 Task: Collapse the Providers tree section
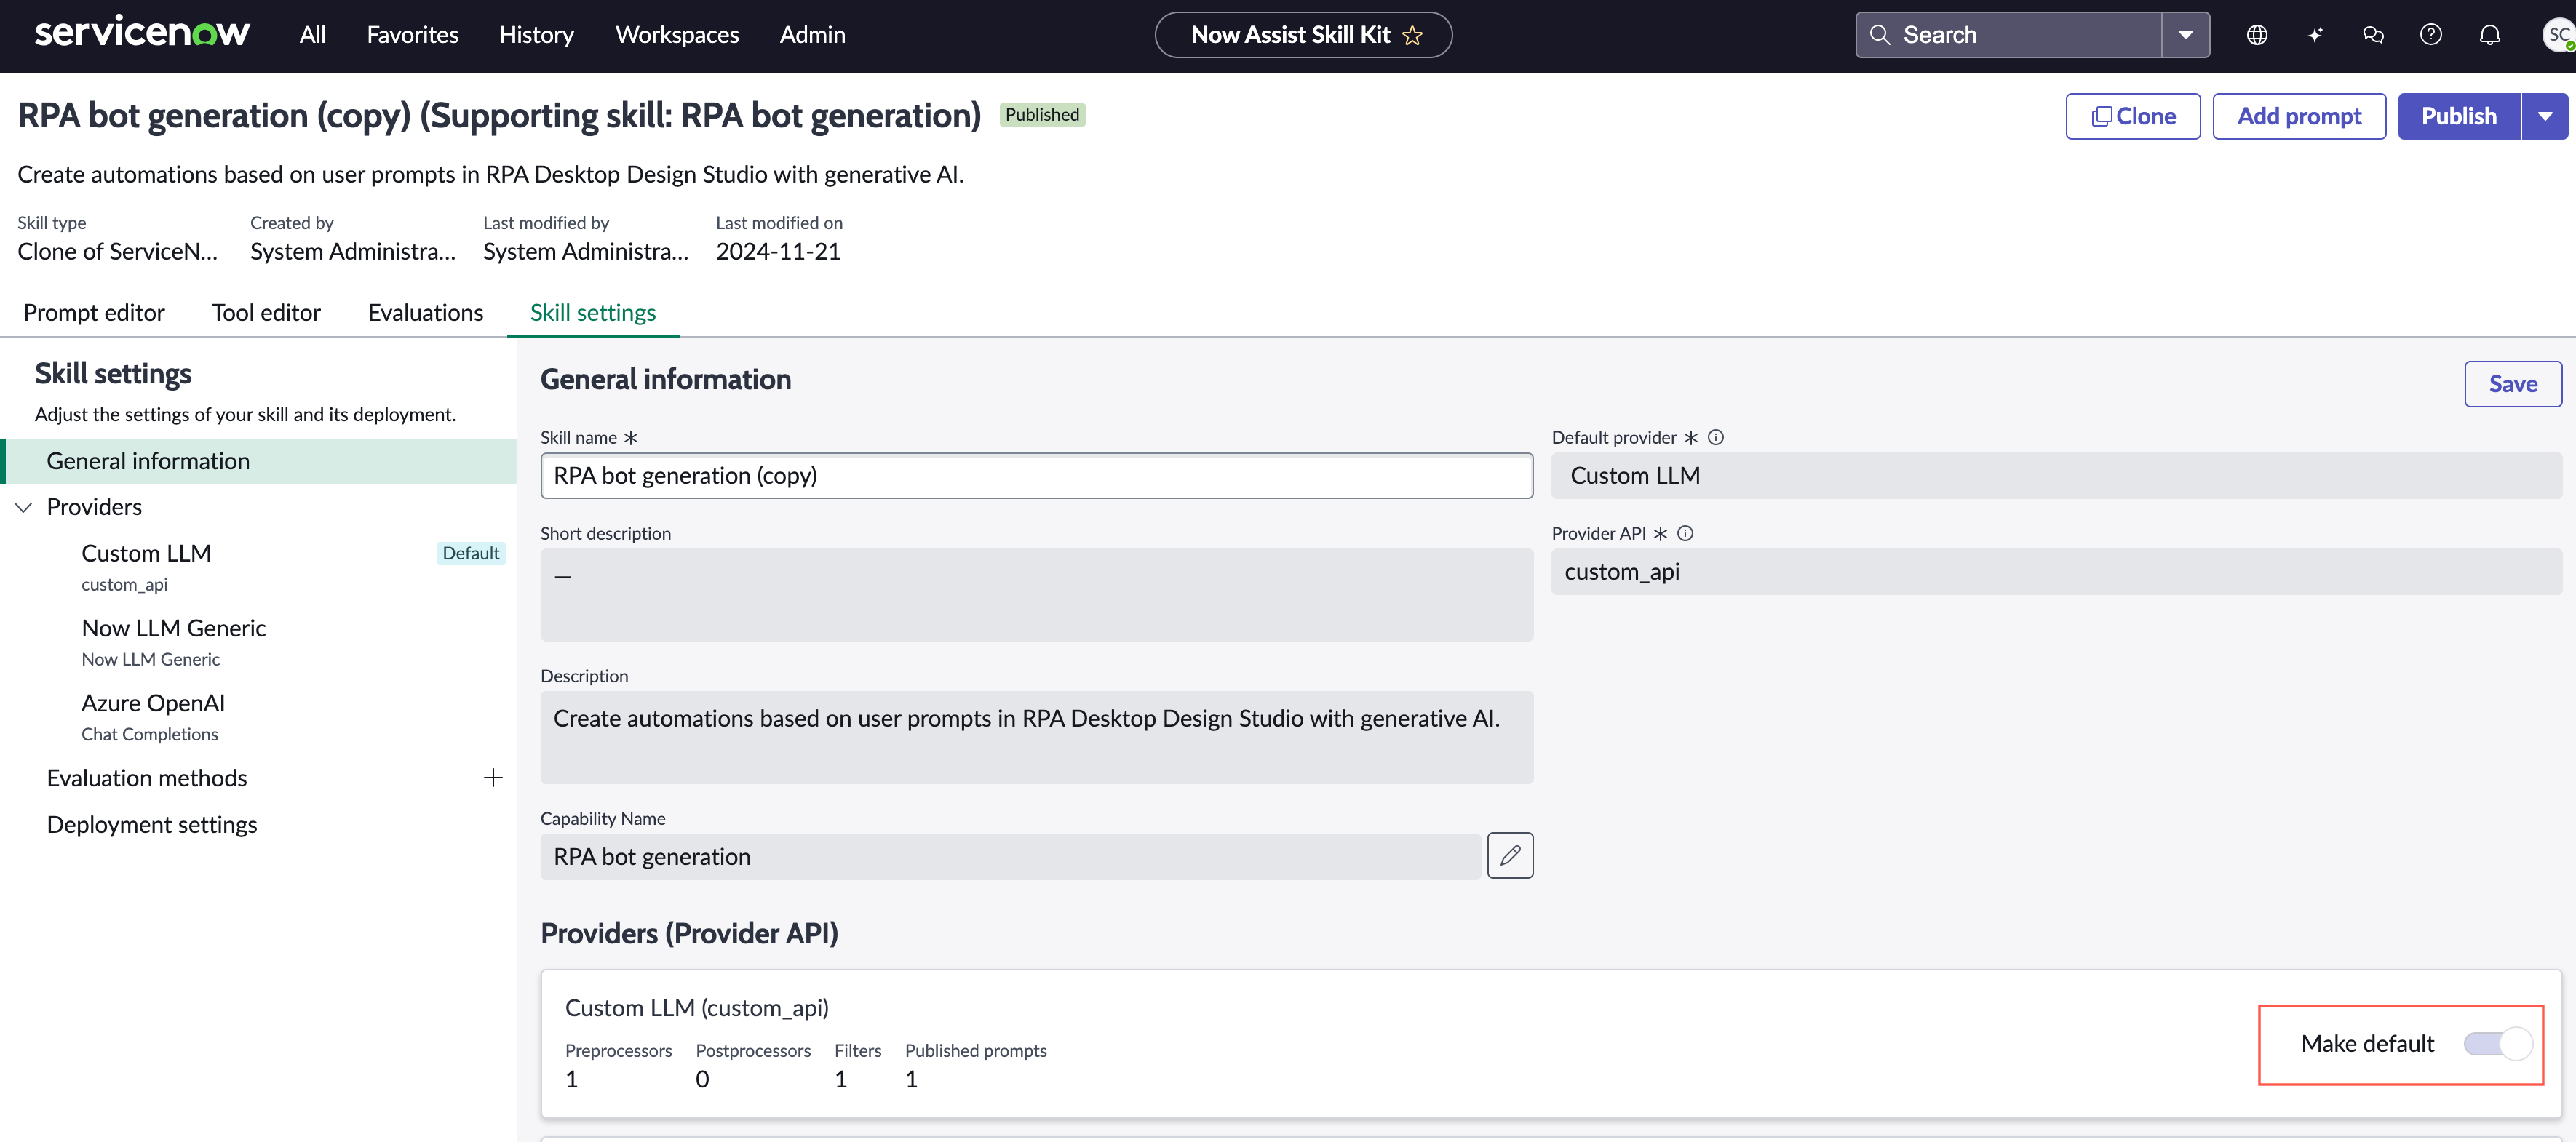coord(24,507)
